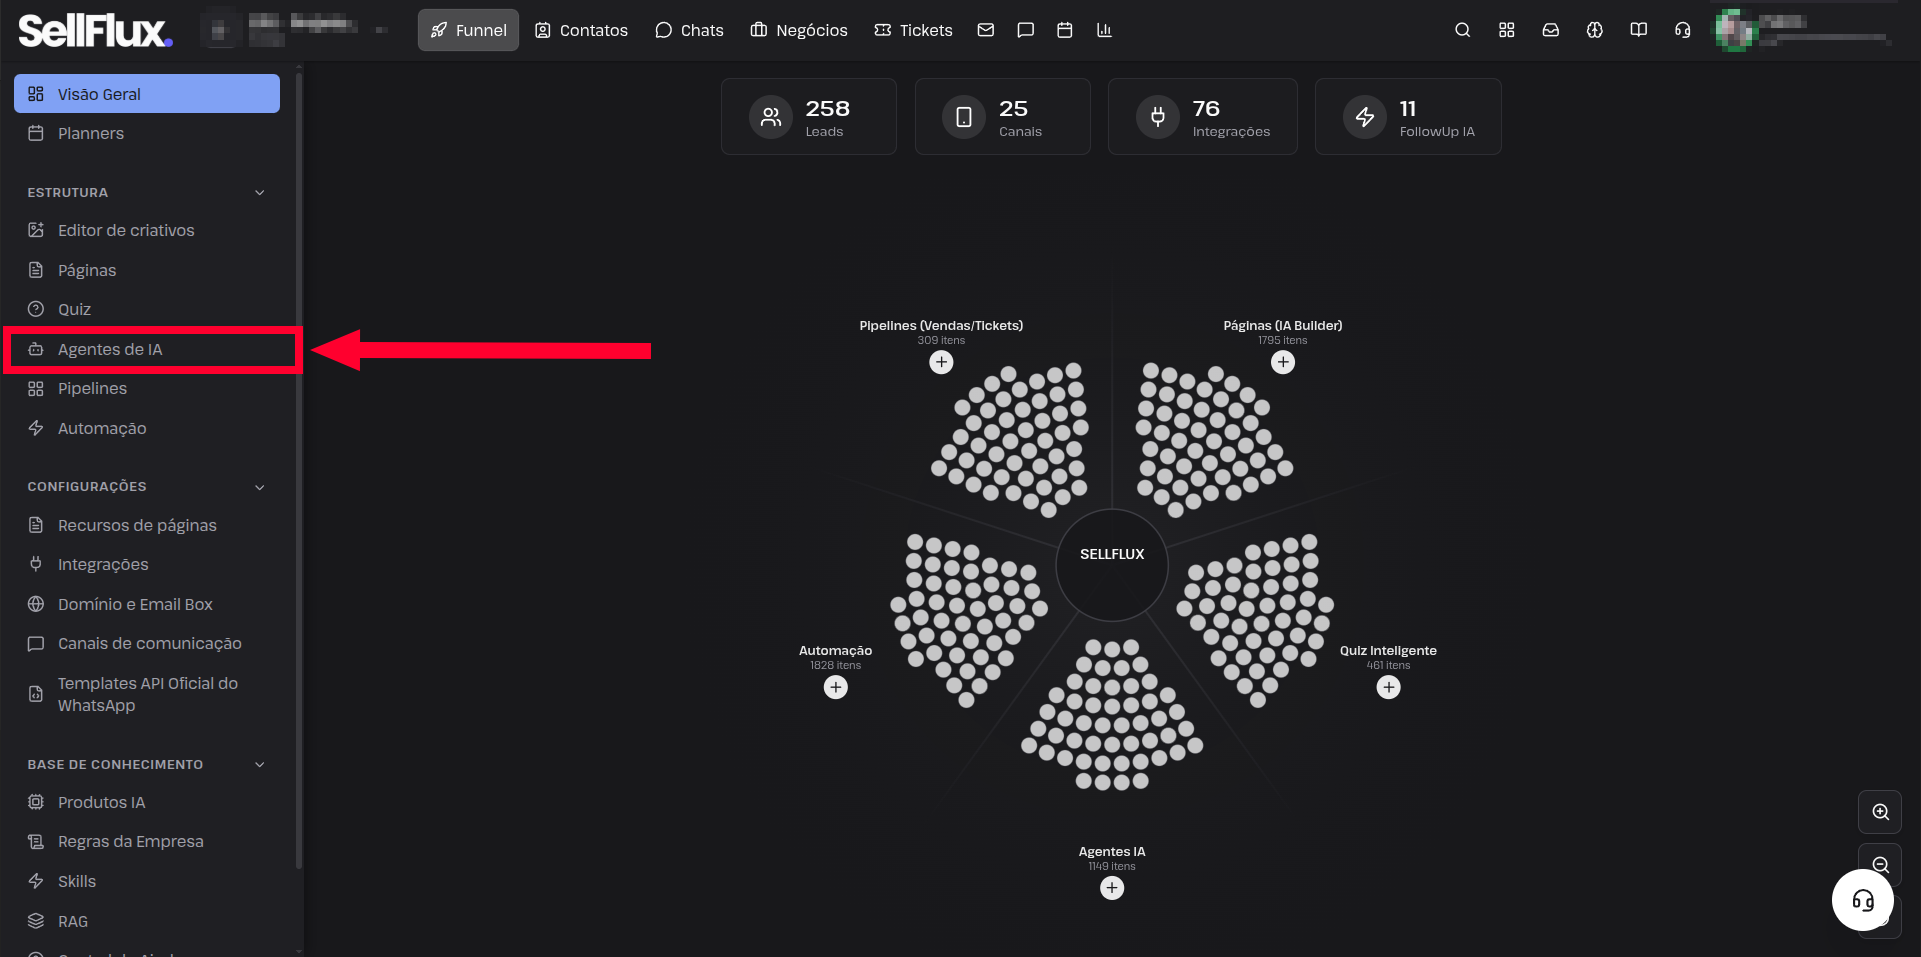Viewport: 1921px width, 957px height.
Task: Open the Tickets tab
Action: point(913,30)
